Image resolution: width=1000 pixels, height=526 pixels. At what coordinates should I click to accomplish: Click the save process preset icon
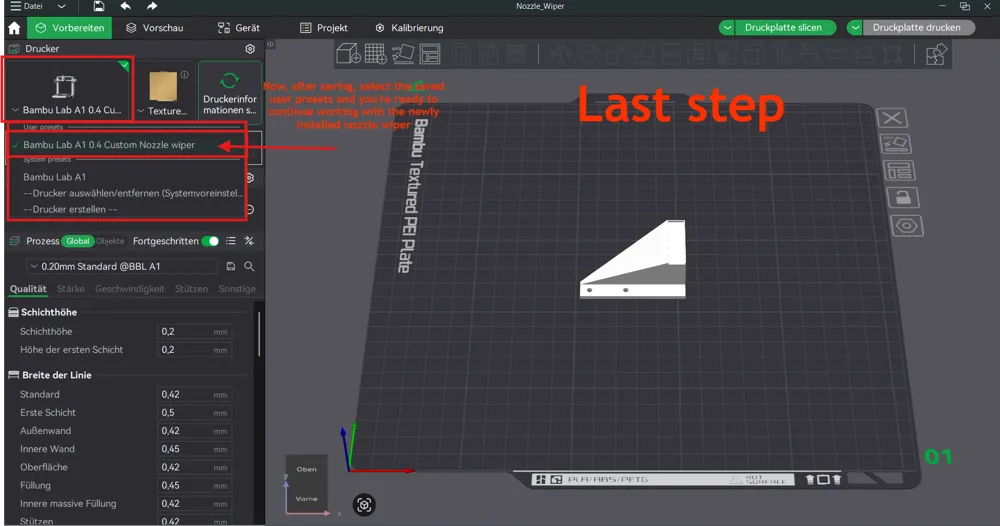pyautogui.click(x=231, y=267)
